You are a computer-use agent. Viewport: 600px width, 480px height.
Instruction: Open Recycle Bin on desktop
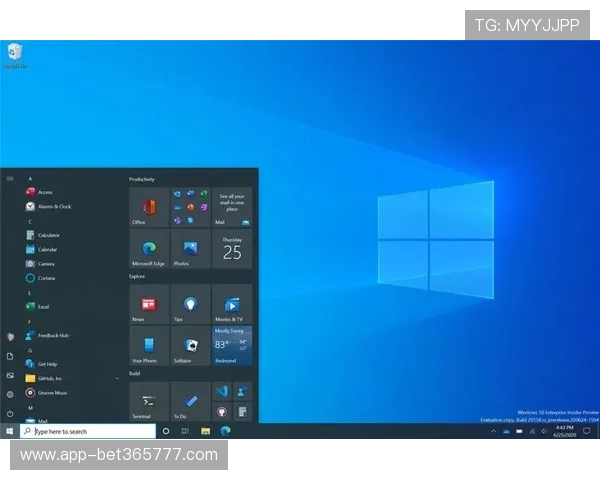click(15, 55)
